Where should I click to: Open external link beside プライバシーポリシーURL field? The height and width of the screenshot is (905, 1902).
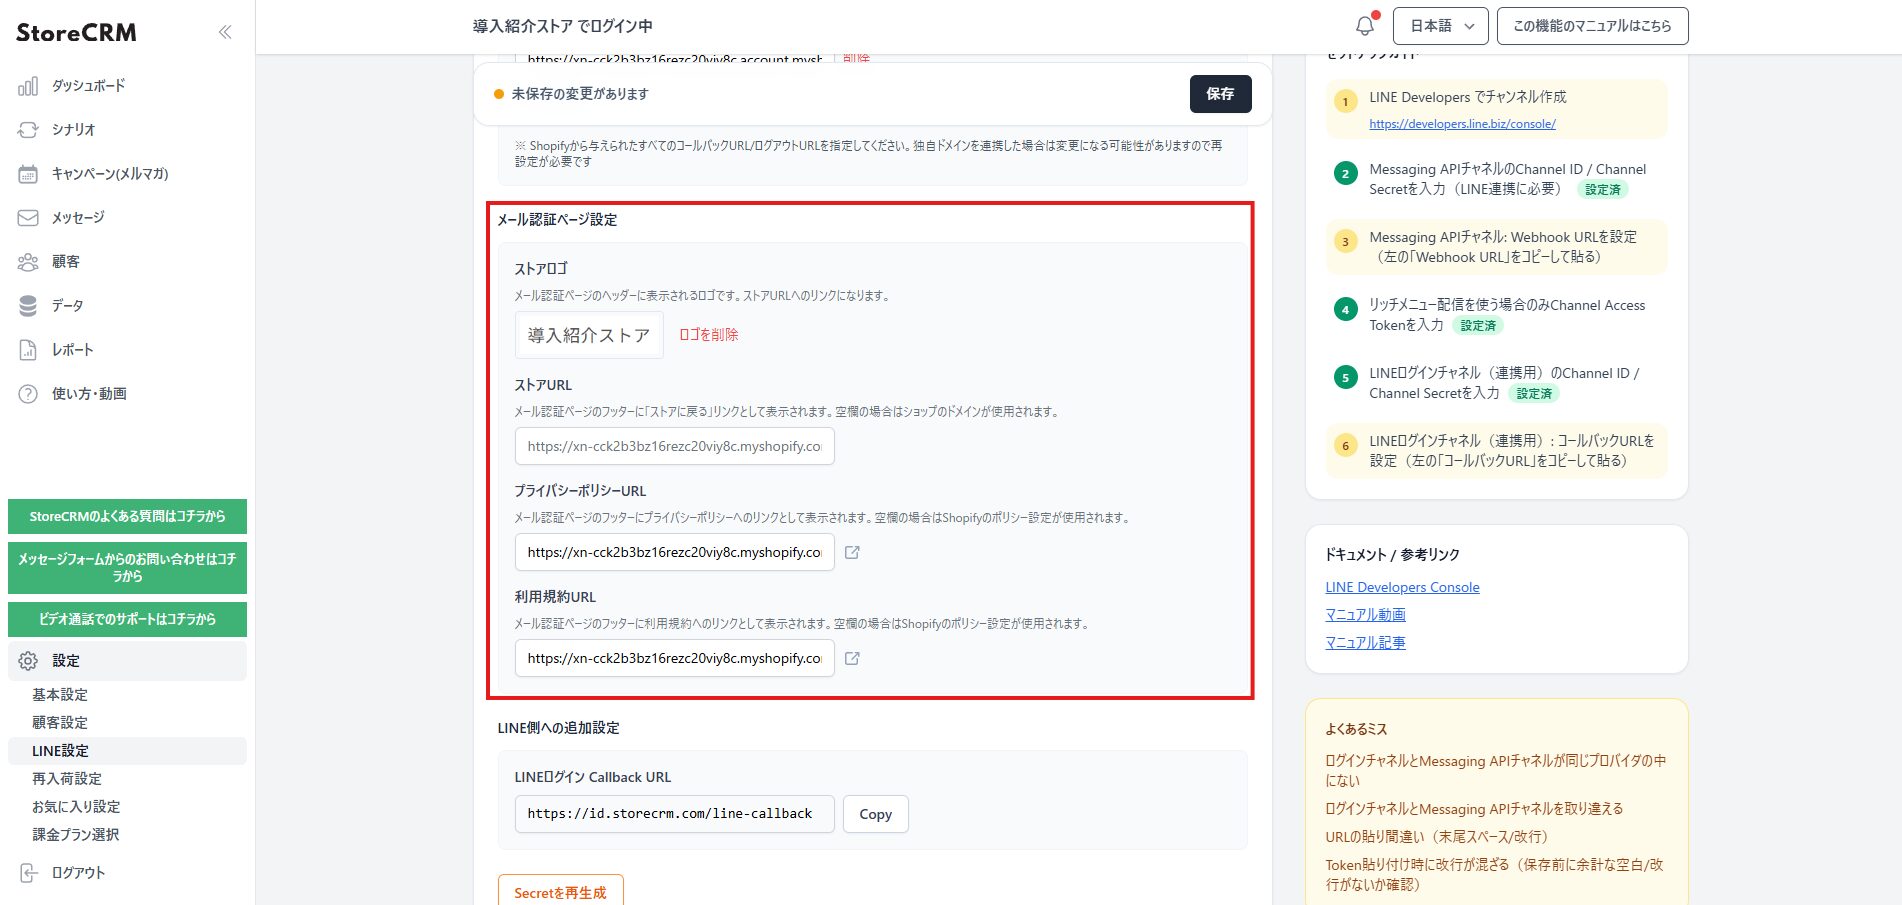(x=852, y=552)
